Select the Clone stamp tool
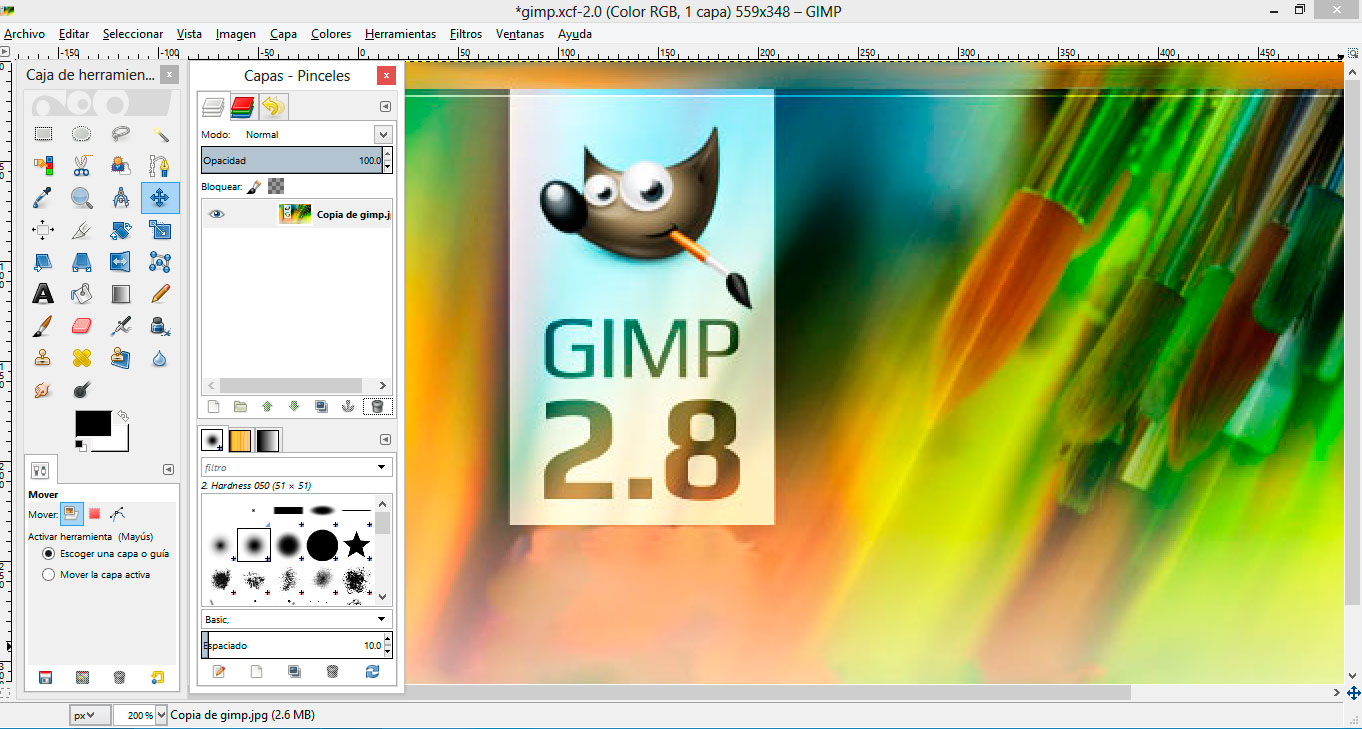The height and width of the screenshot is (729, 1362). click(43, 357)
